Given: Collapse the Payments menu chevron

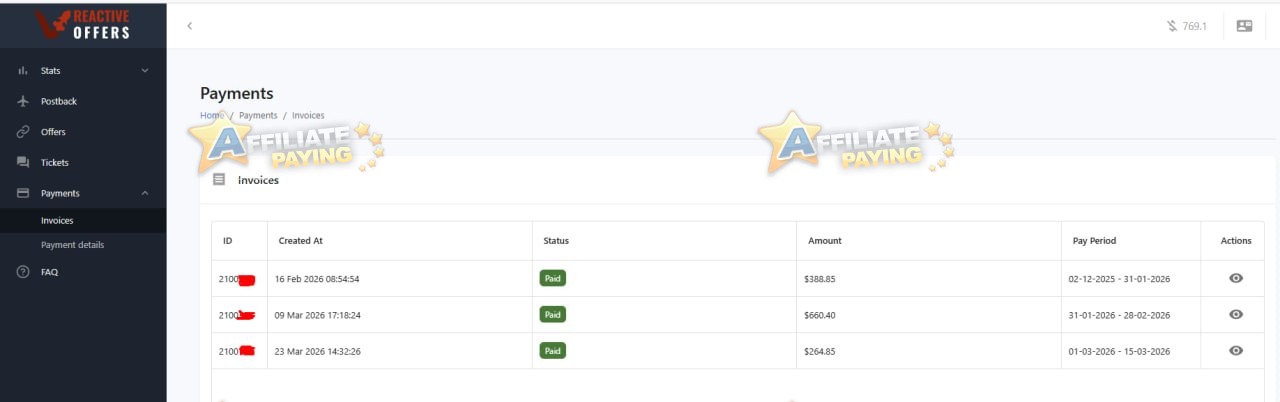Looking at the screenshot, I should pyautogui.click(x=145, y=193).
